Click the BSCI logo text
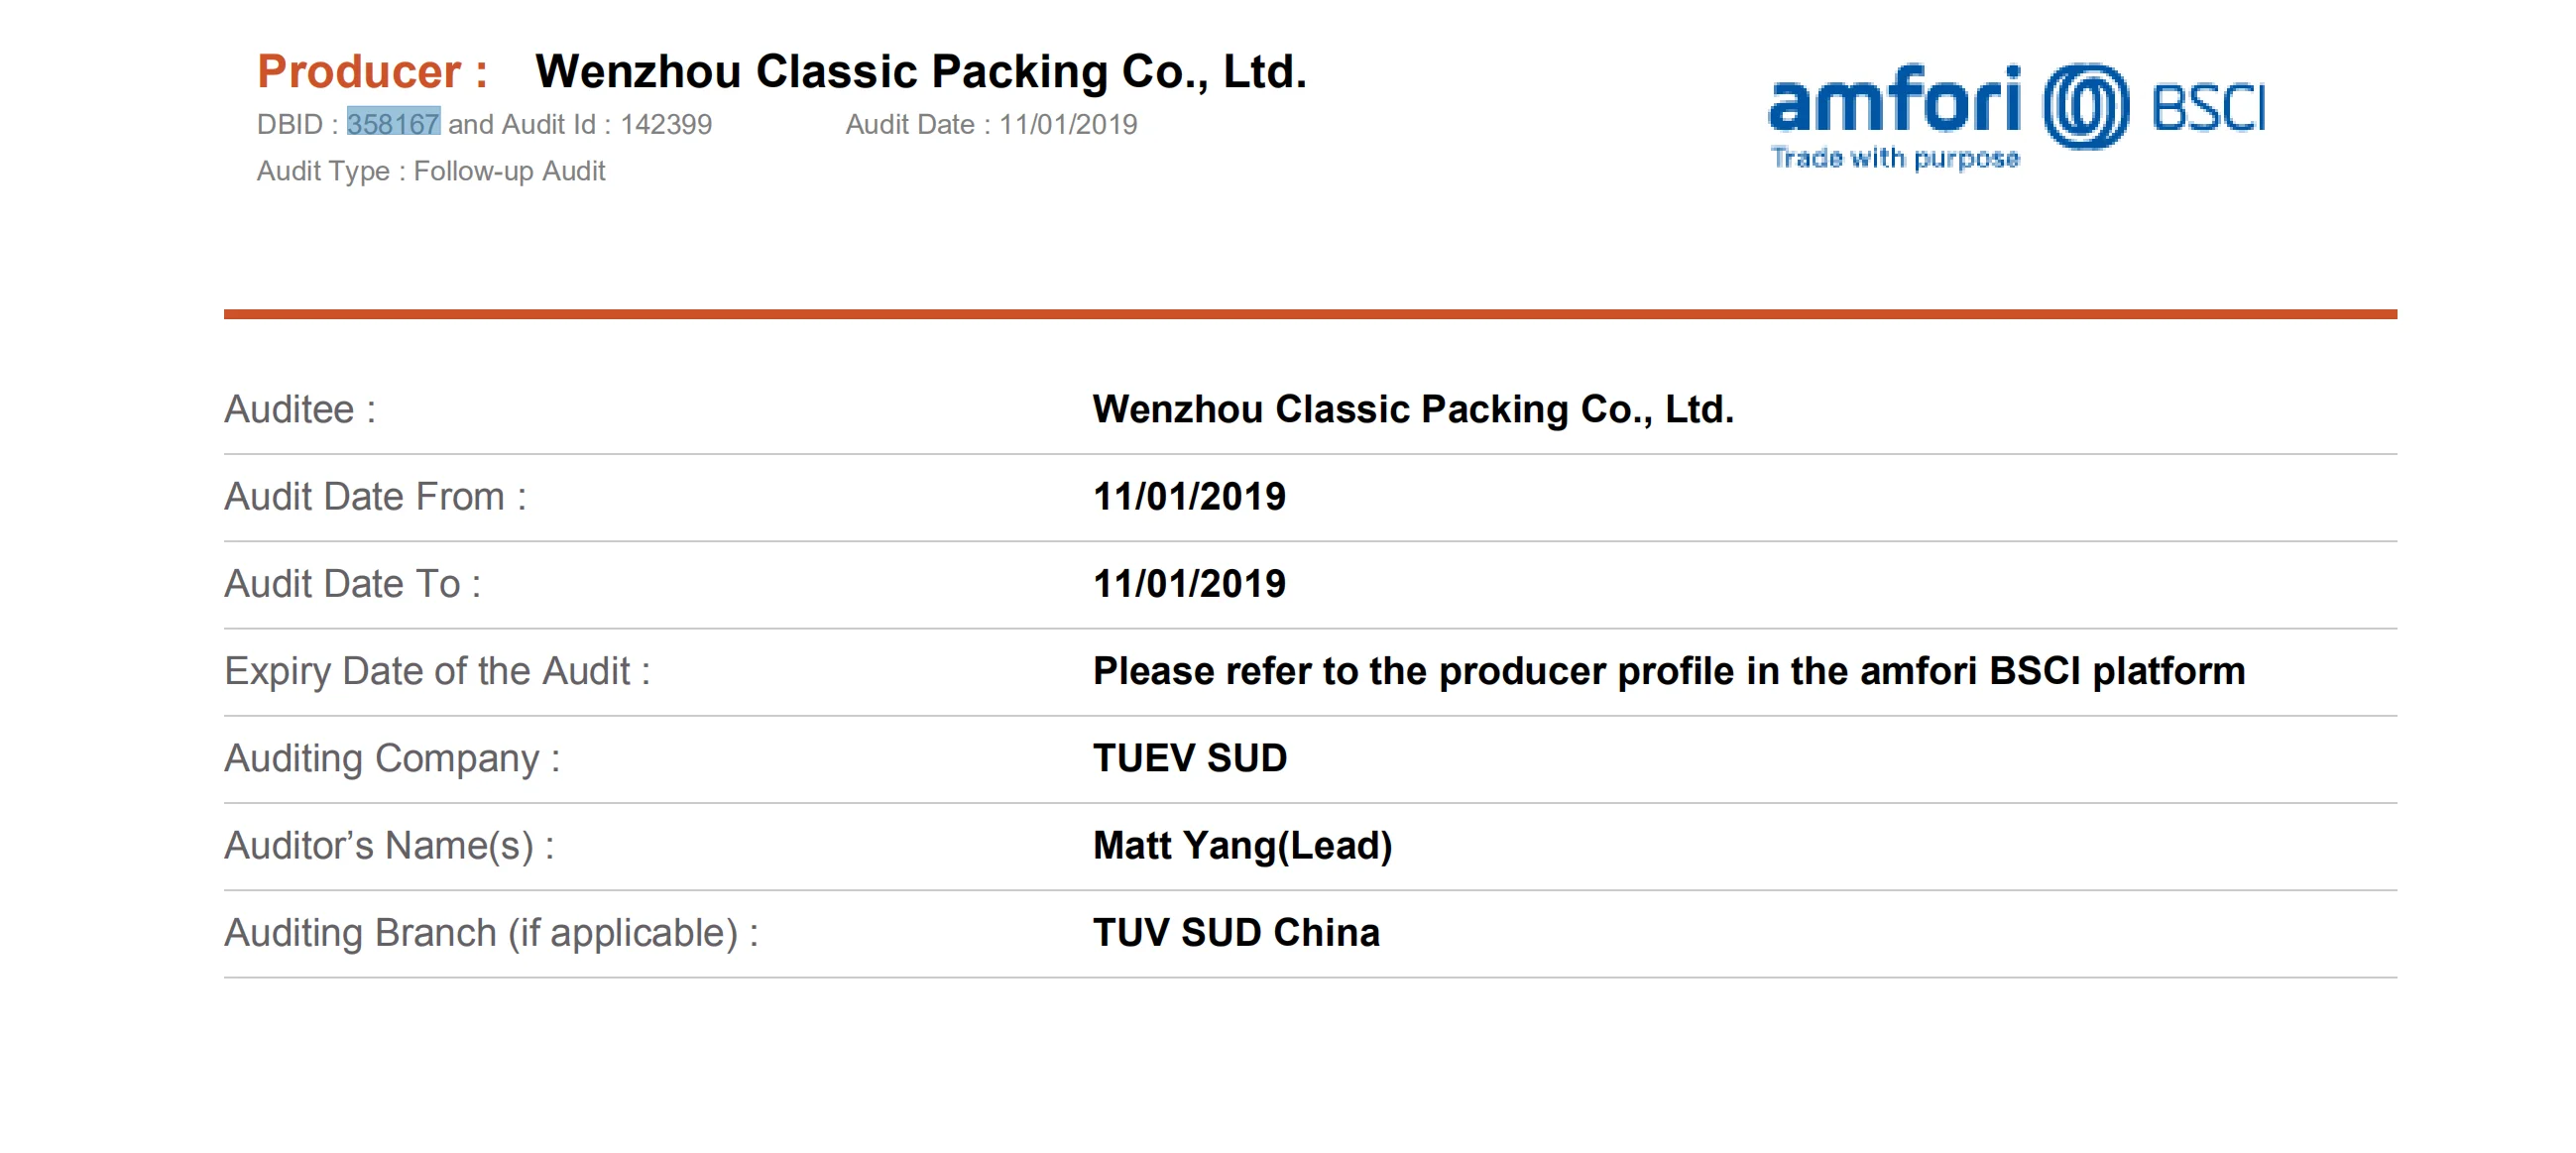 click(2209, 108)
